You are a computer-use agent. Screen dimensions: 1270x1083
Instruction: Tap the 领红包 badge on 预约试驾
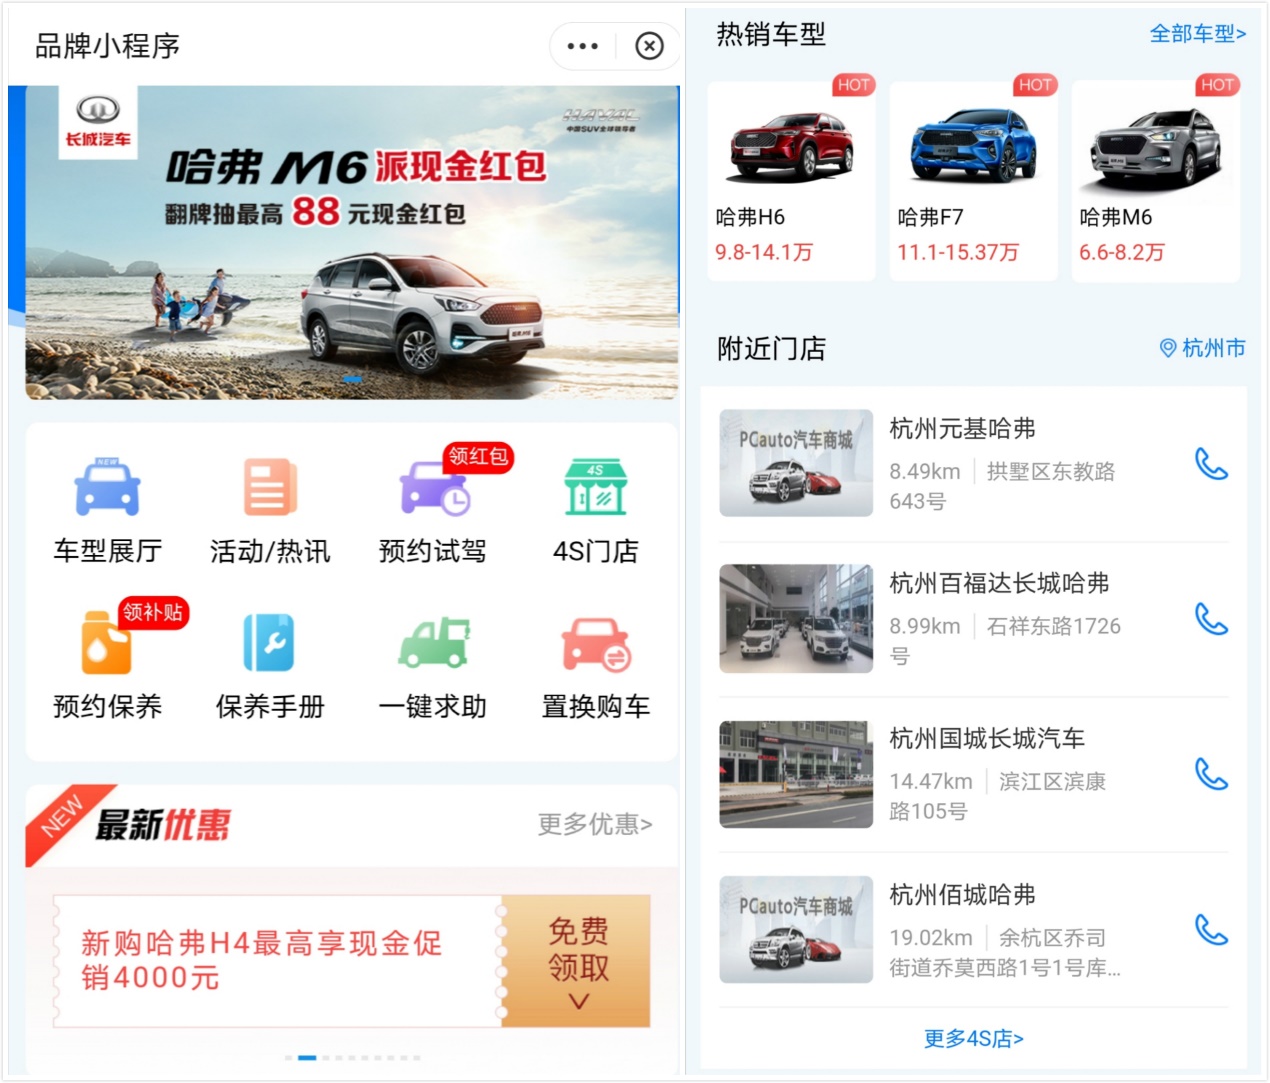[x=479, y=456]
